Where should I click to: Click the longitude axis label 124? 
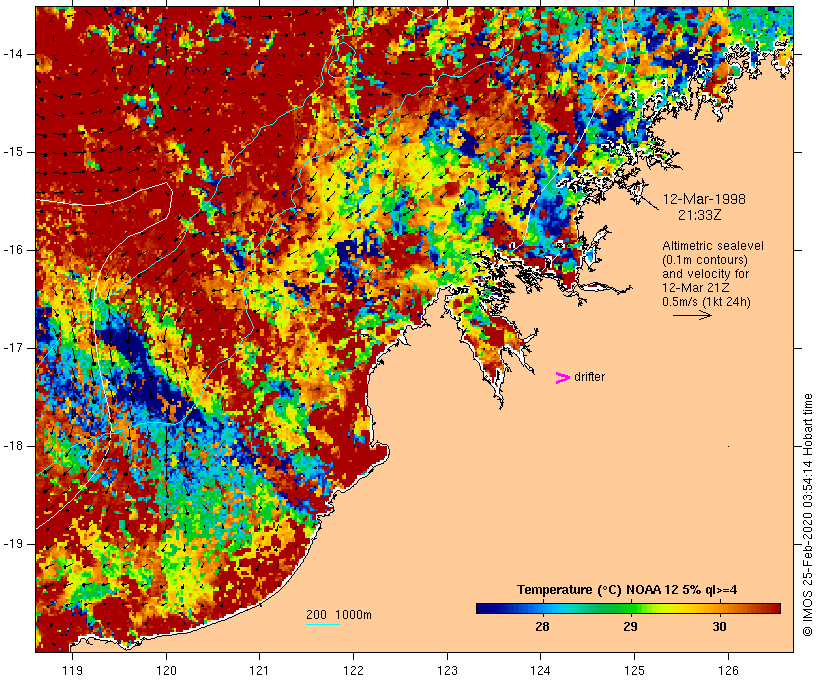[x=541, y=670]
